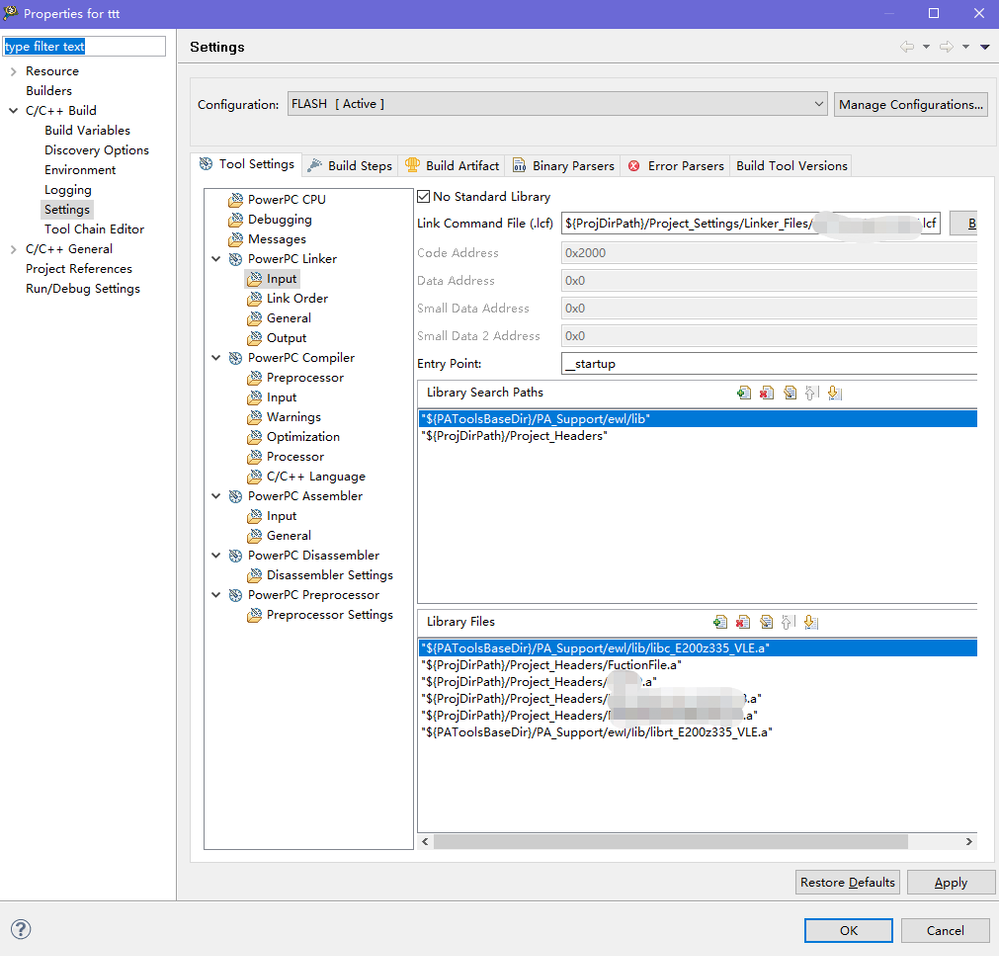Move Library Search Path up
The height and width of the screenshot is (956, 999).
811,393
